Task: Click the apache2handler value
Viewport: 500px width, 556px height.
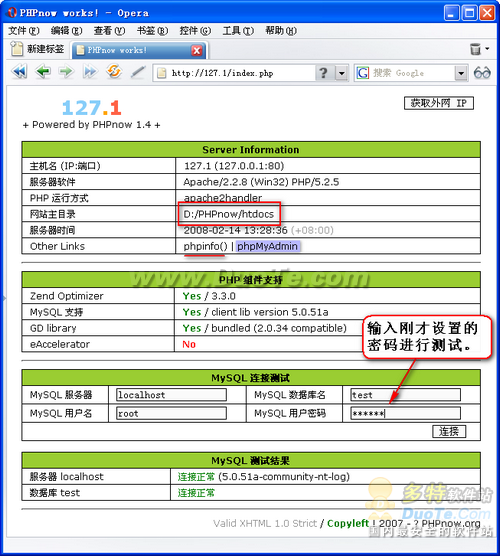Action: [x=223, y=198]
